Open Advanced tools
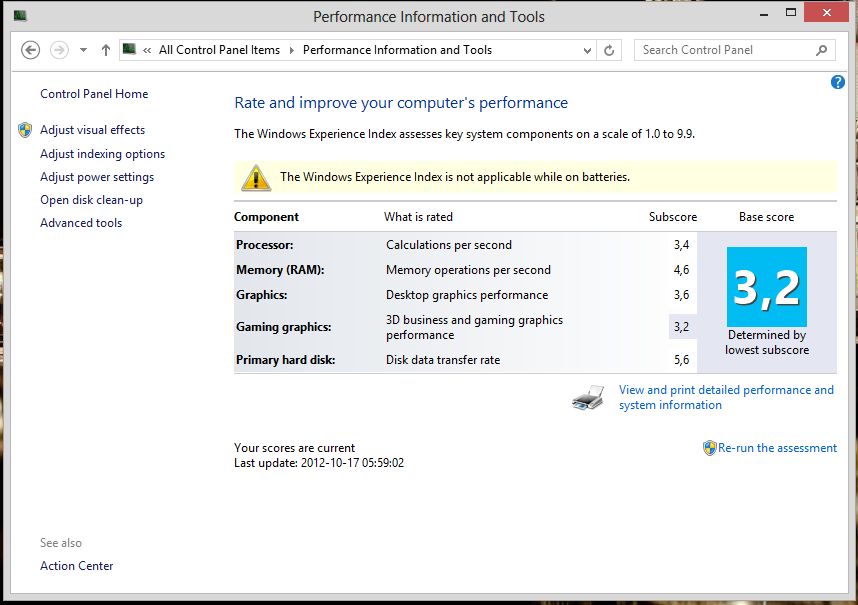The image size is (858, 605). point(81,223)
